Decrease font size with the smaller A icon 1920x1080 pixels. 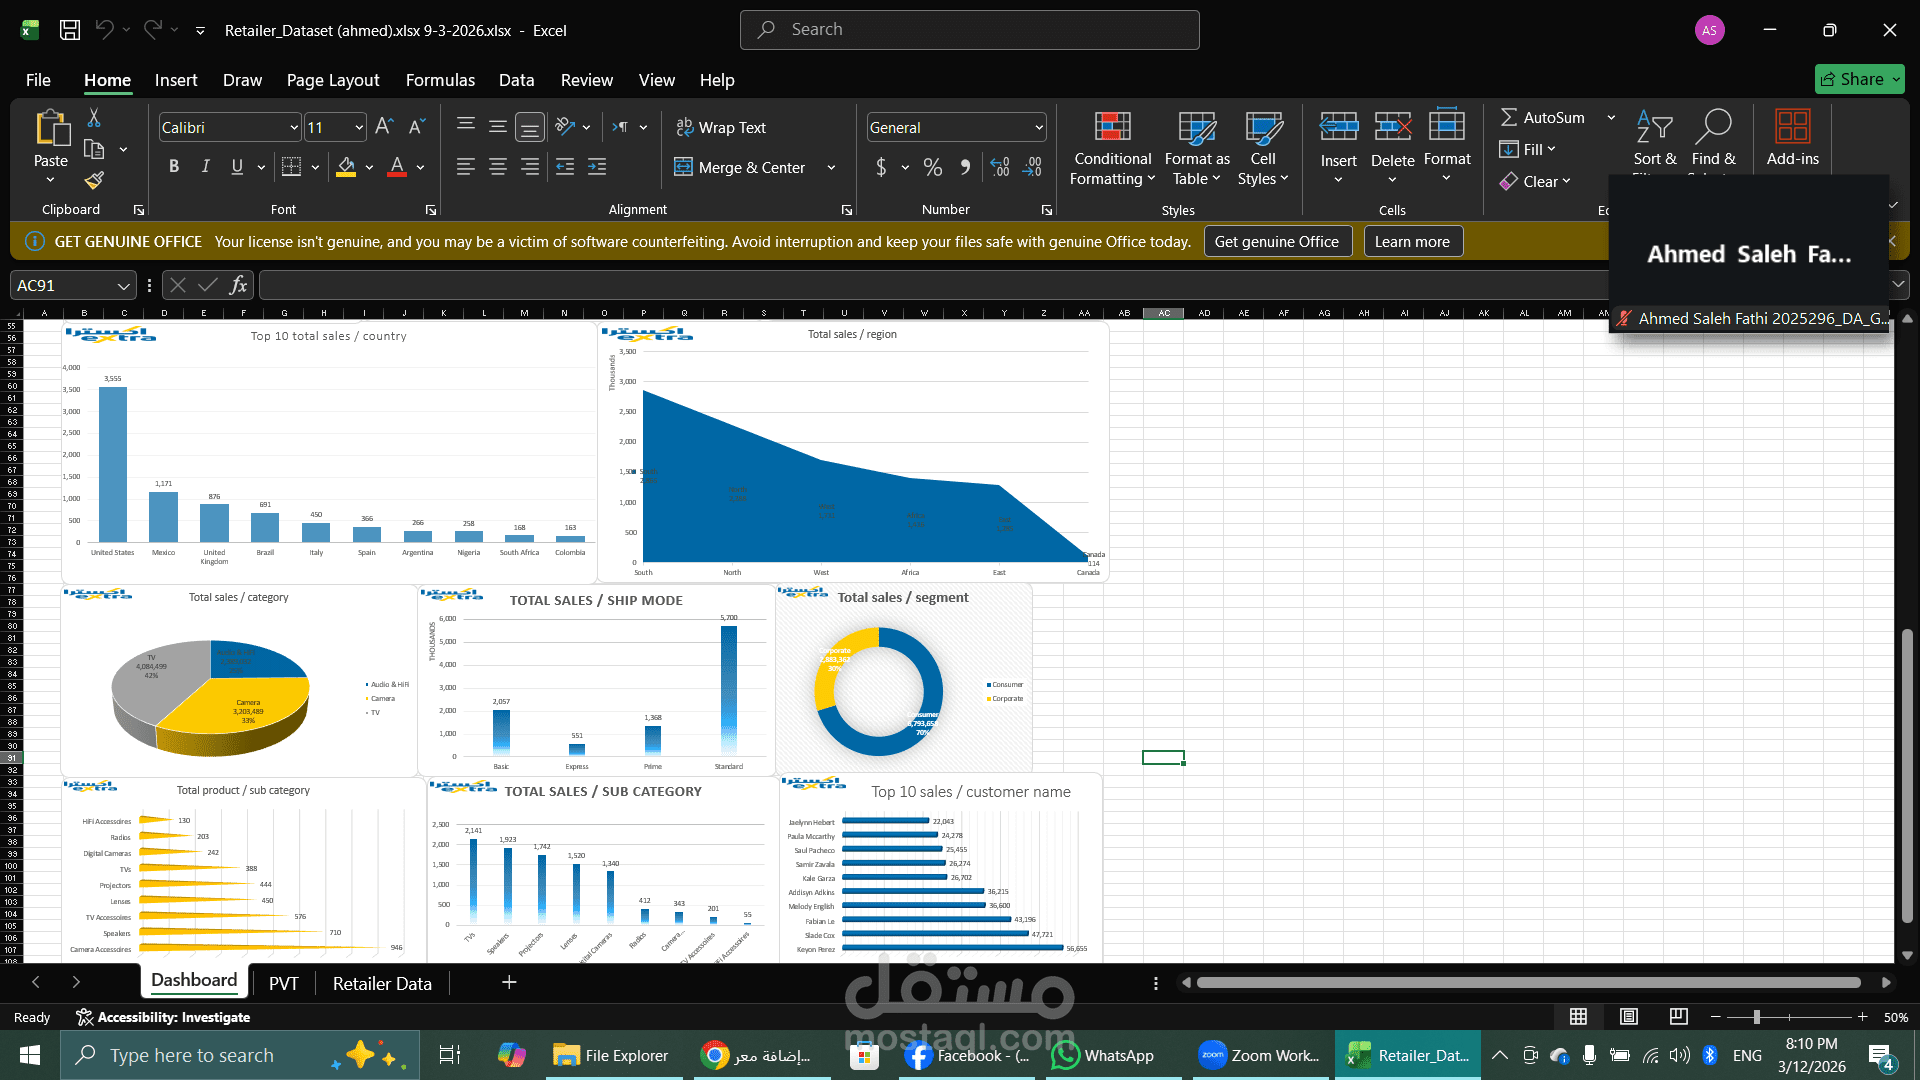pos(417,127)
